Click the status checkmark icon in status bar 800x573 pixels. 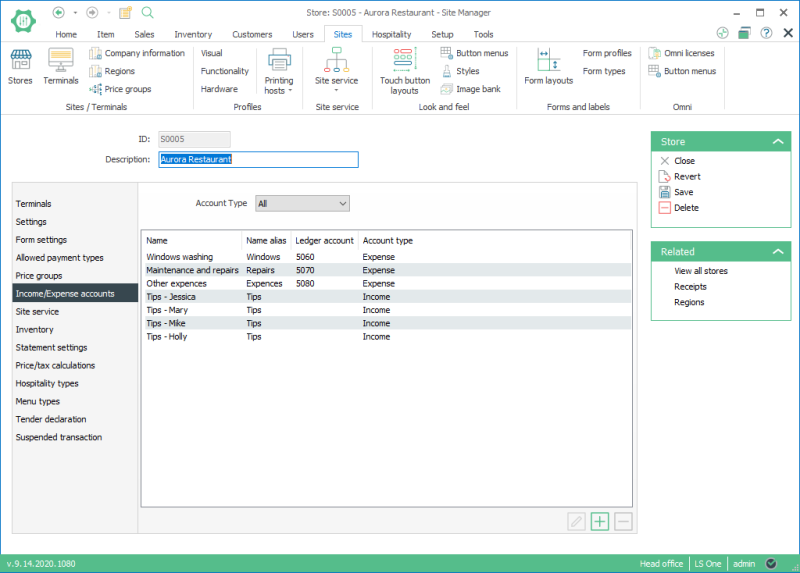click(771, 563)
